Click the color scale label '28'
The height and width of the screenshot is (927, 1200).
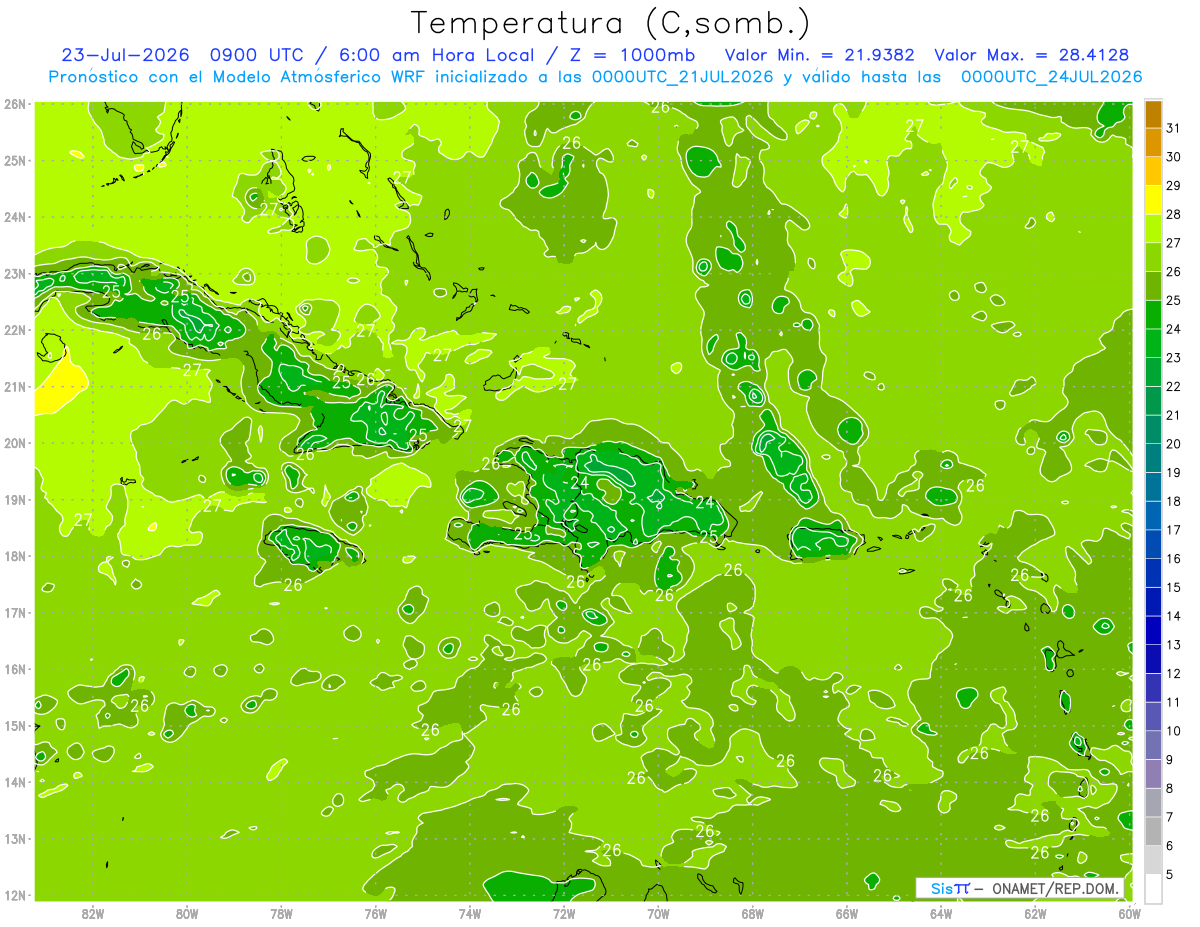[1174, 214]
